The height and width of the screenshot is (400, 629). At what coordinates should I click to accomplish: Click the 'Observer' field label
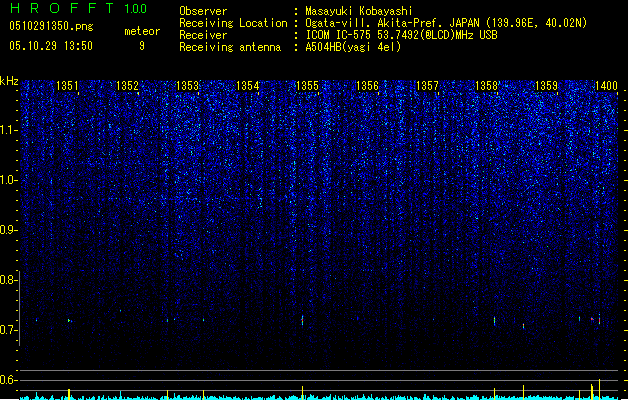(203, 11)
